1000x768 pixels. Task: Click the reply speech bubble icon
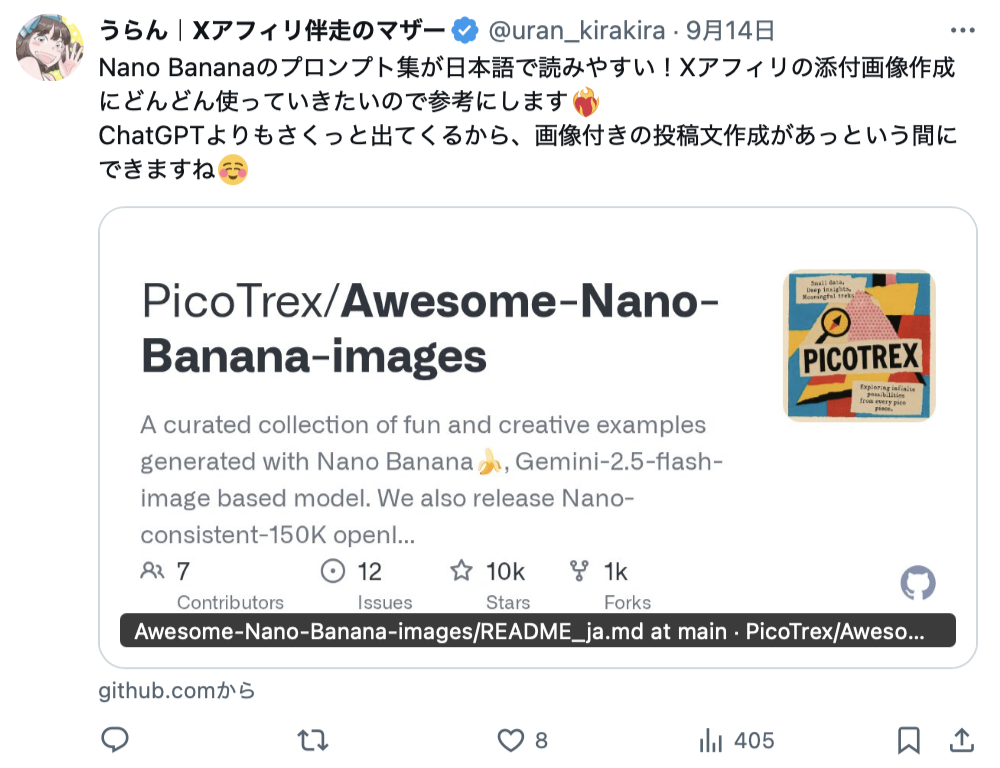[115, 740]
